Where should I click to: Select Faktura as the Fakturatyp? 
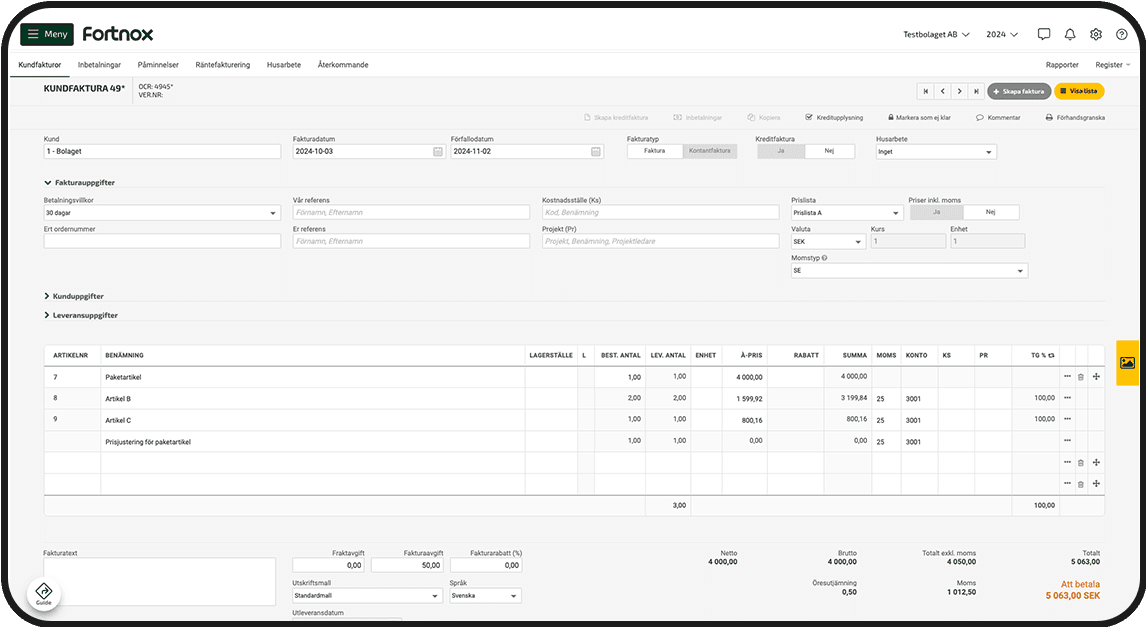coord(654,152)
